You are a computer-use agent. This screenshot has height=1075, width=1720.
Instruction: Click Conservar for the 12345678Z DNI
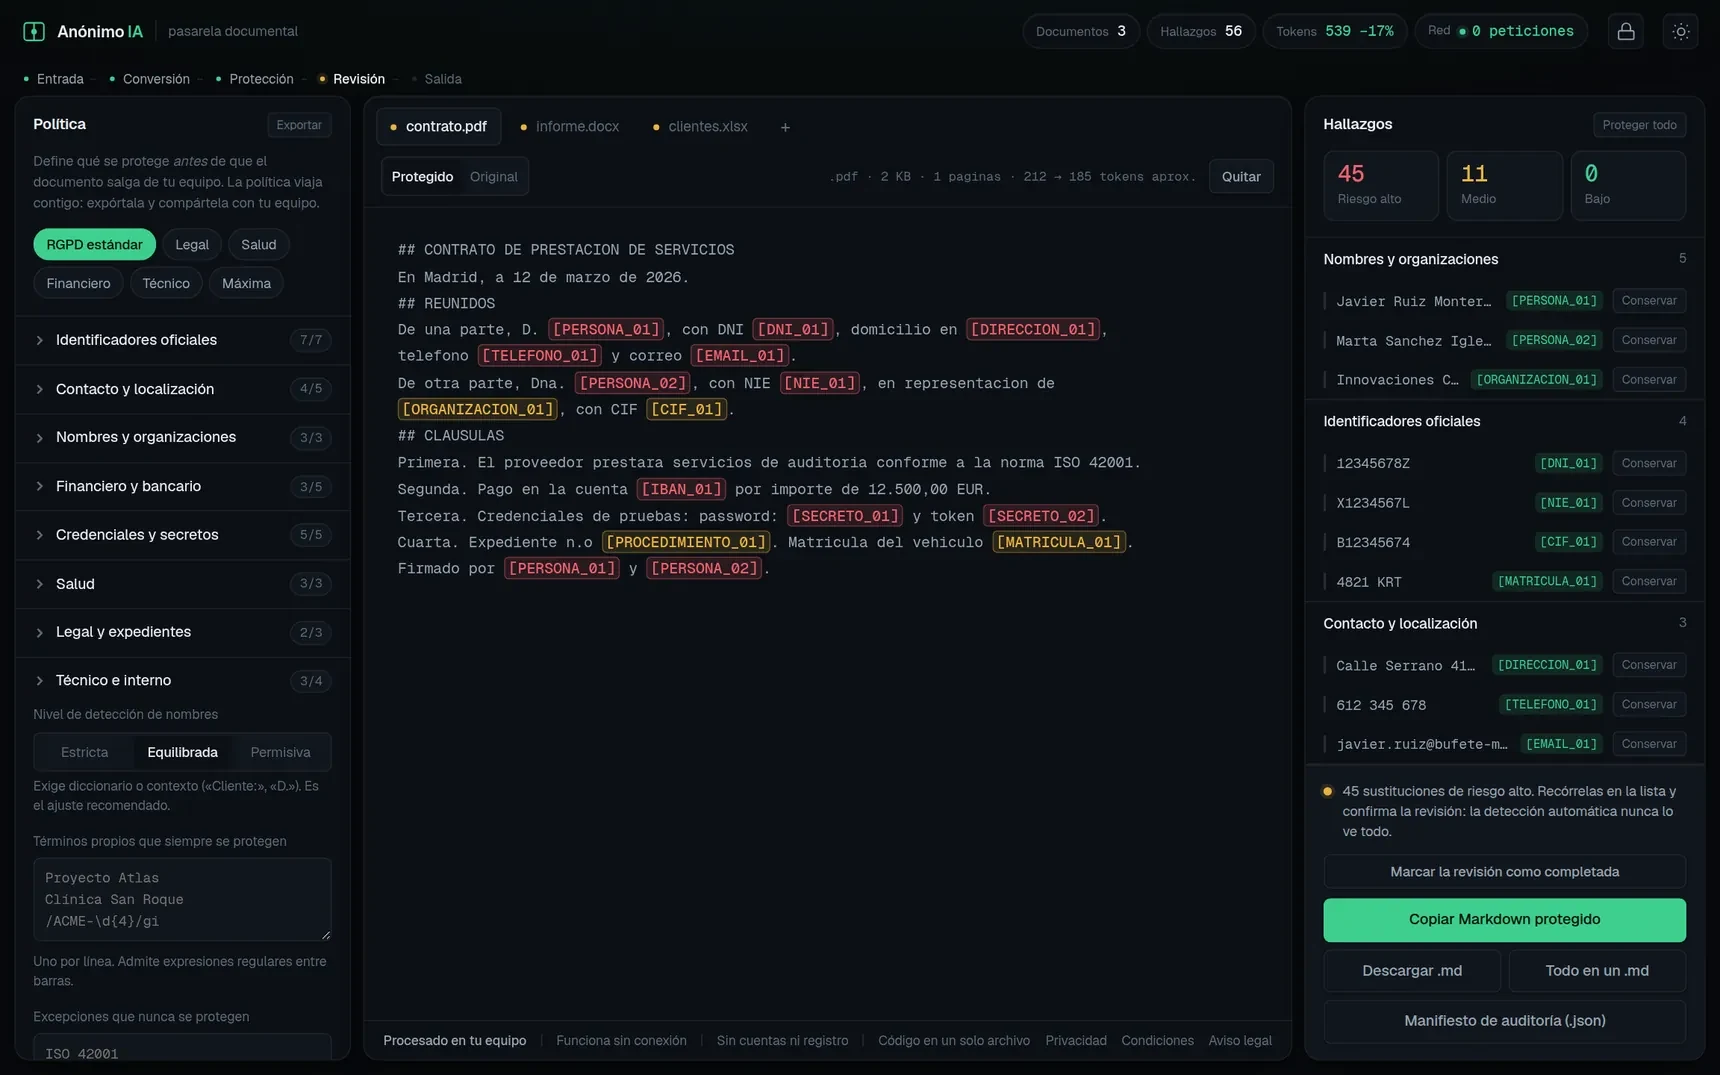click(1648, 463)
